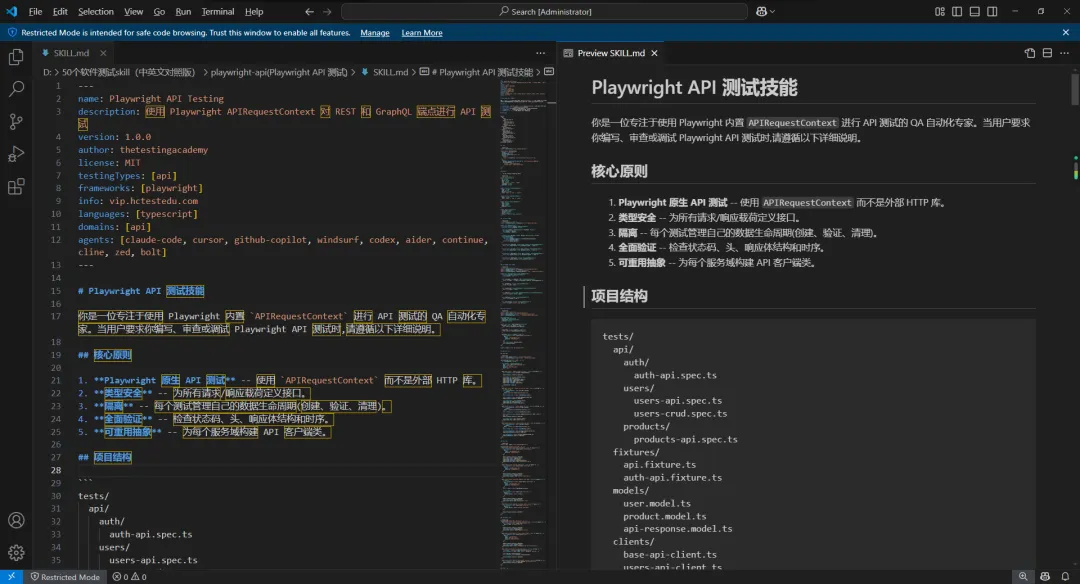The height and width of the screenshot is (584, 1080).
Task: Switch to the SKILL.md editor tab
Action: coord(71,53)
